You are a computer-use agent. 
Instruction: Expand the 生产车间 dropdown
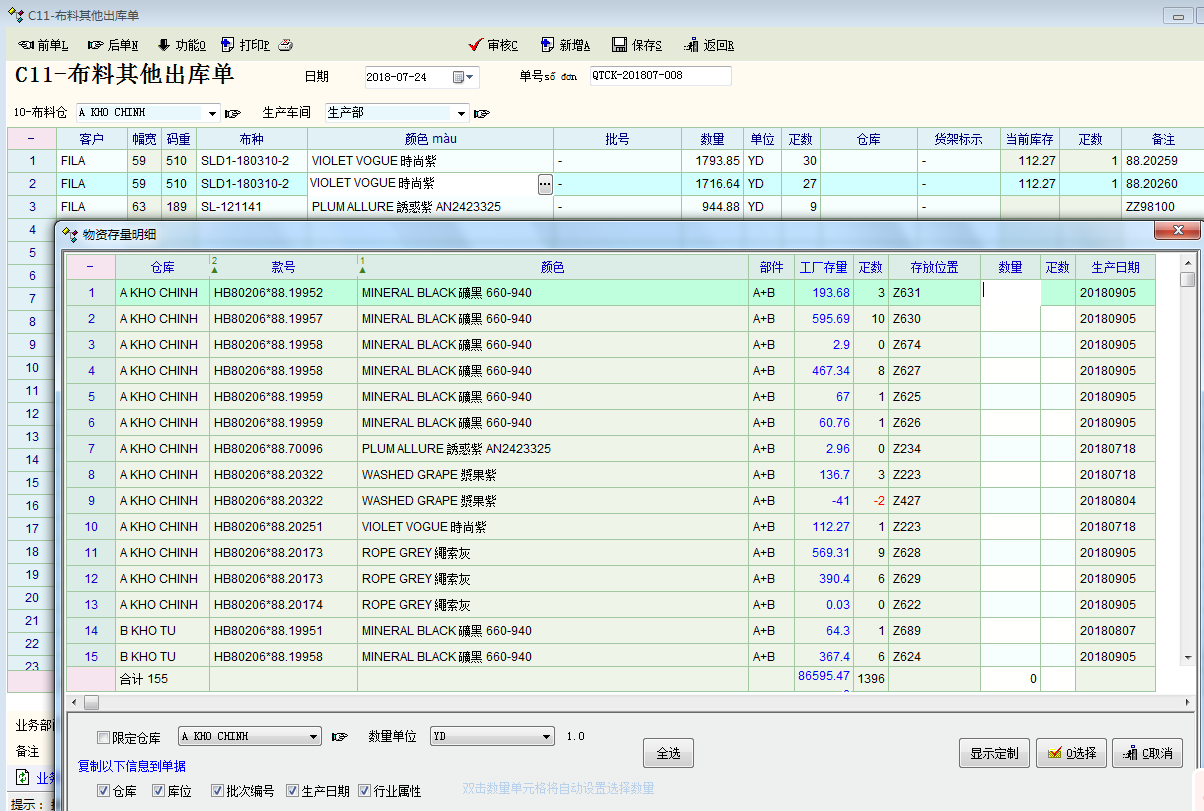pyautogui.click(x=461, y=113)
